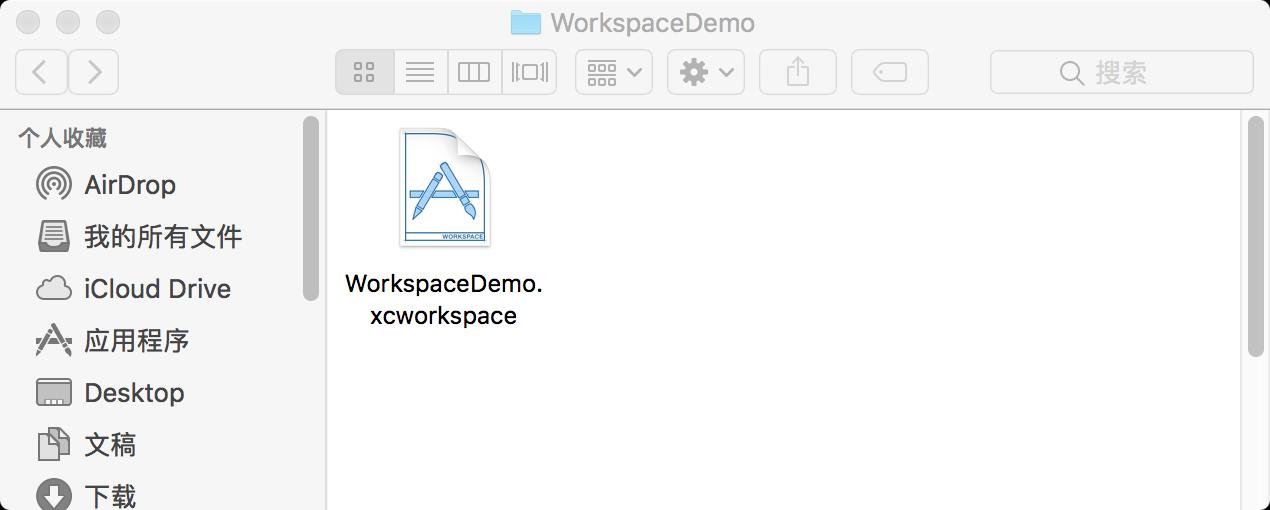Go forward with the forward arrow
The height and width of the screenshot is (510, 1270).
94,72
